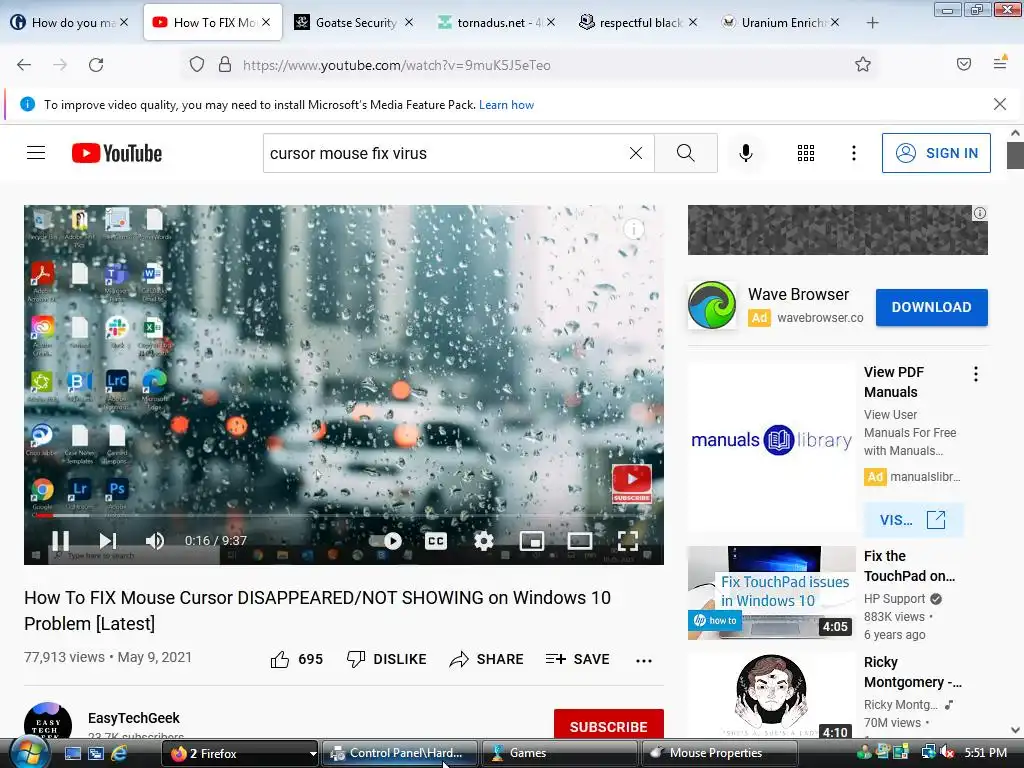This screenshot has width=1024, height=768.
Task: Open Ricky Montgomery video thumbnail
Action: [x=772, y=696]
